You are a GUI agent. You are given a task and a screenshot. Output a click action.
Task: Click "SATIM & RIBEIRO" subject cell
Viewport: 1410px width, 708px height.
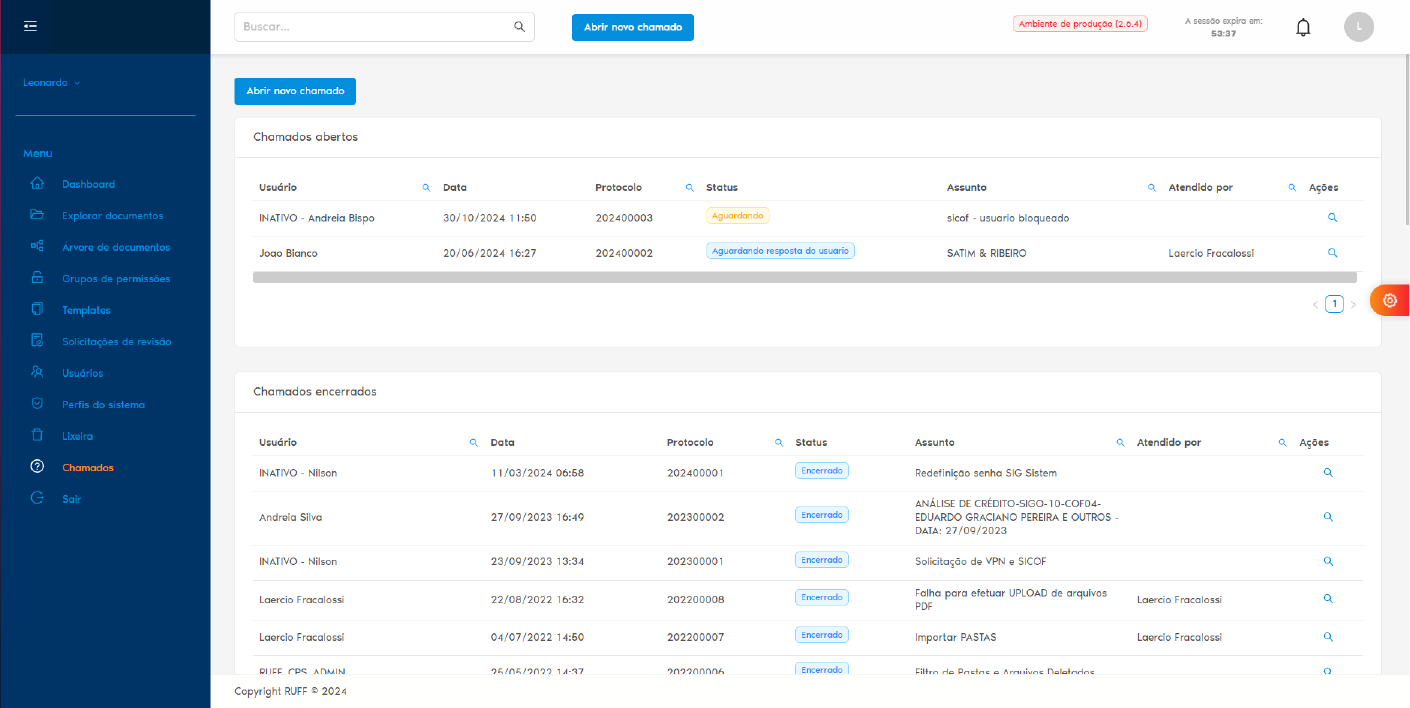click(986, 254)
